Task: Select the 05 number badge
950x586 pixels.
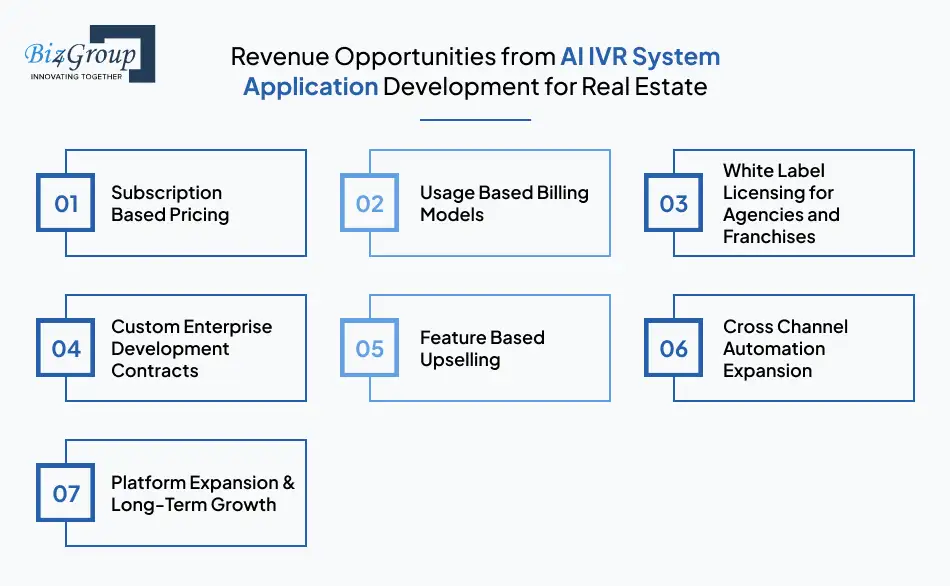Action: [x=370, y=348]
